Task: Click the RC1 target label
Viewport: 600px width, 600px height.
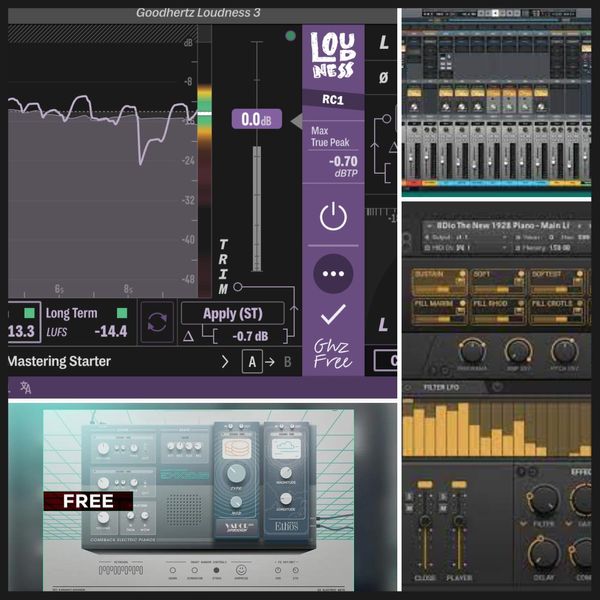Action: coord(333,100)
